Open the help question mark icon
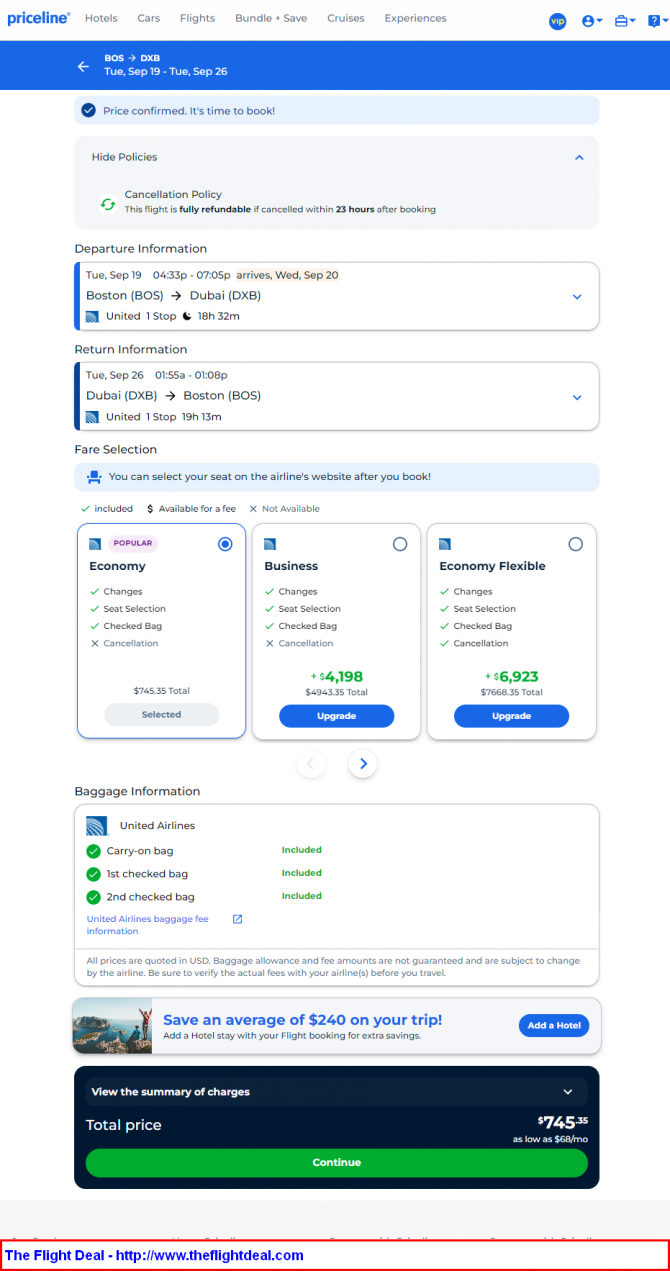The width and height of the screenshot is (670, 1271). click(655, 21)
